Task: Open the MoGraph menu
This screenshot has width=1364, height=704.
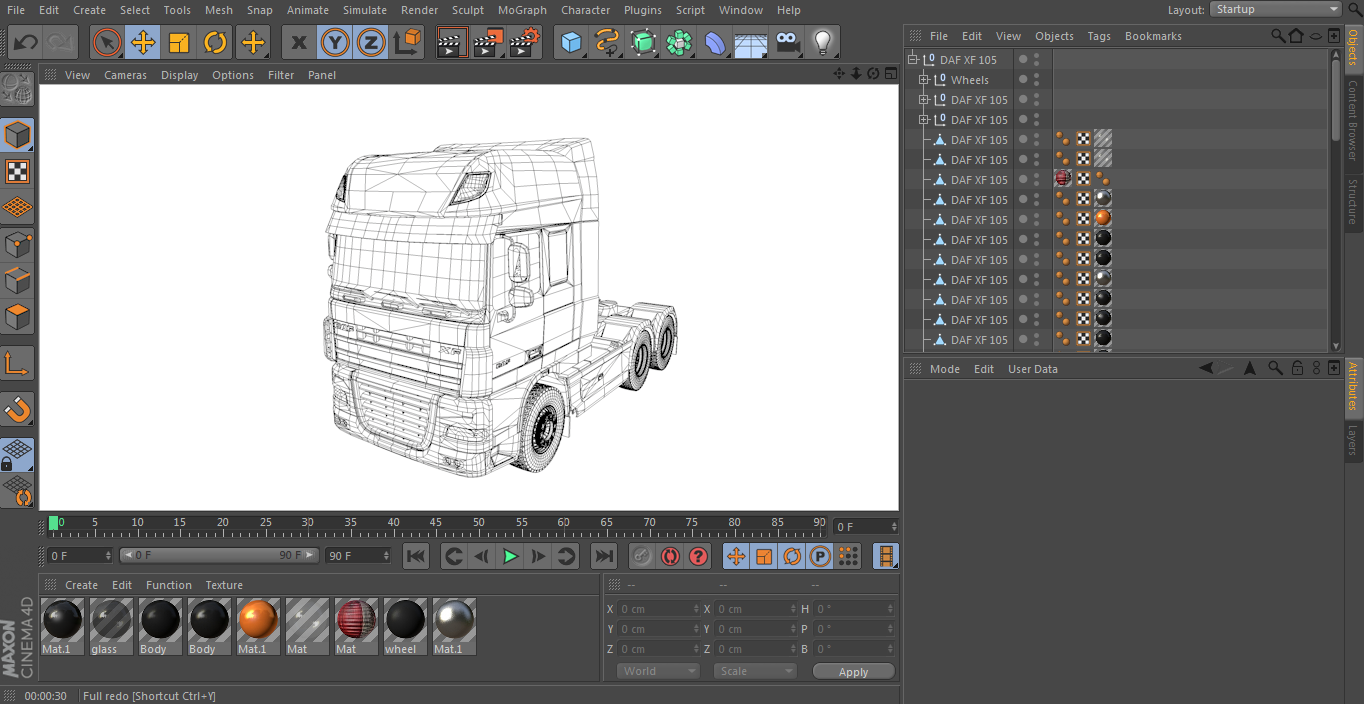Action: point(521,10)
